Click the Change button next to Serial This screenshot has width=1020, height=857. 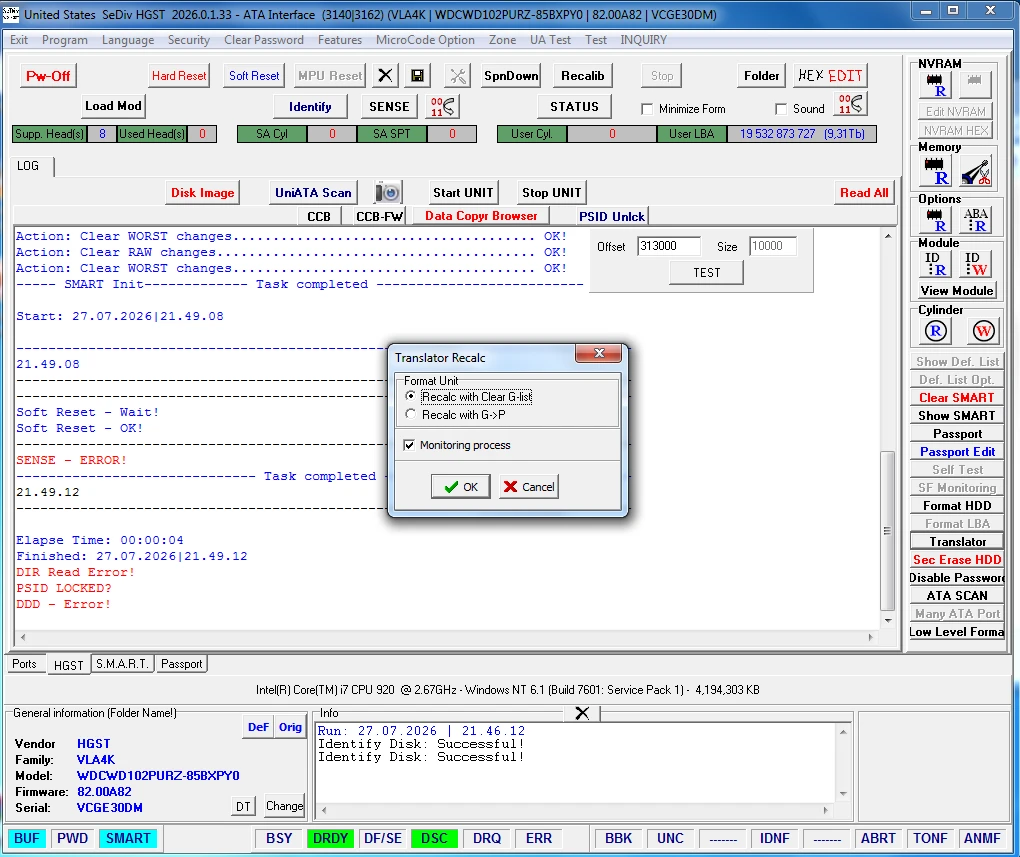coord(284,806)
